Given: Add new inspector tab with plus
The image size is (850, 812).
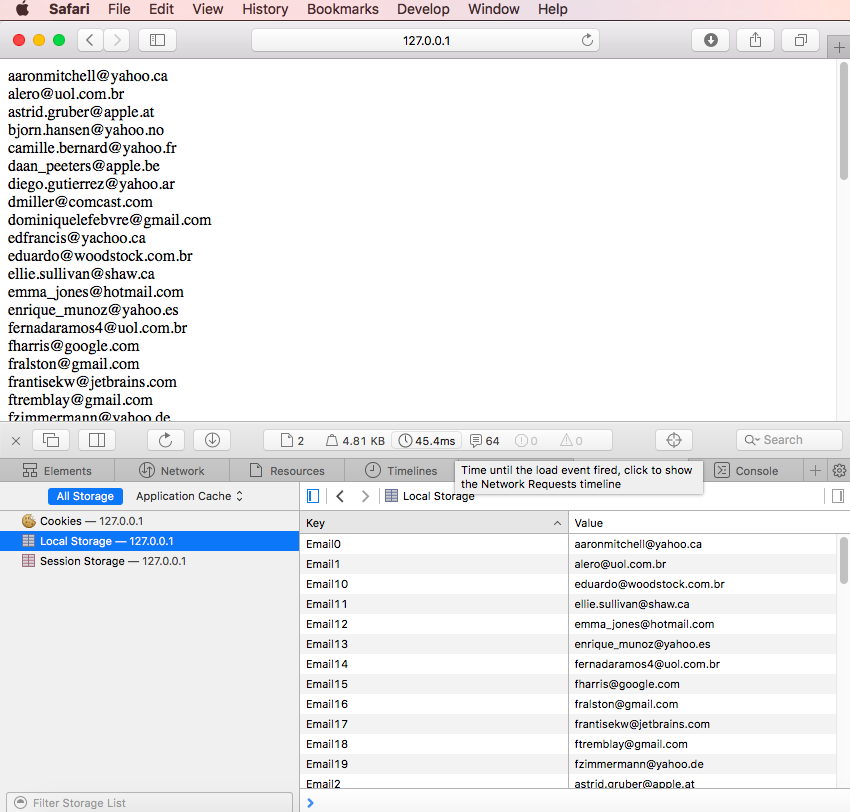Looking at the screenshot, I should click(x=815, y=471).
